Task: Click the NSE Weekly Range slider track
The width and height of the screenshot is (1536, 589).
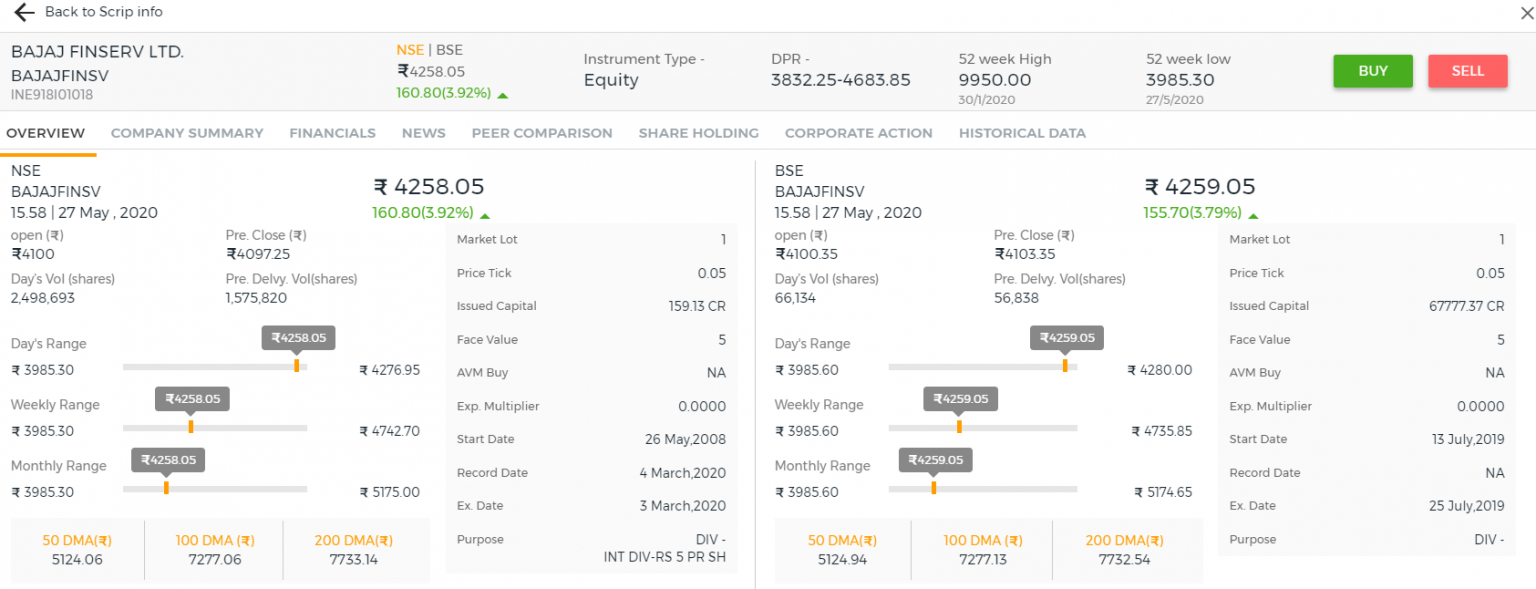Action: (215, 427)
